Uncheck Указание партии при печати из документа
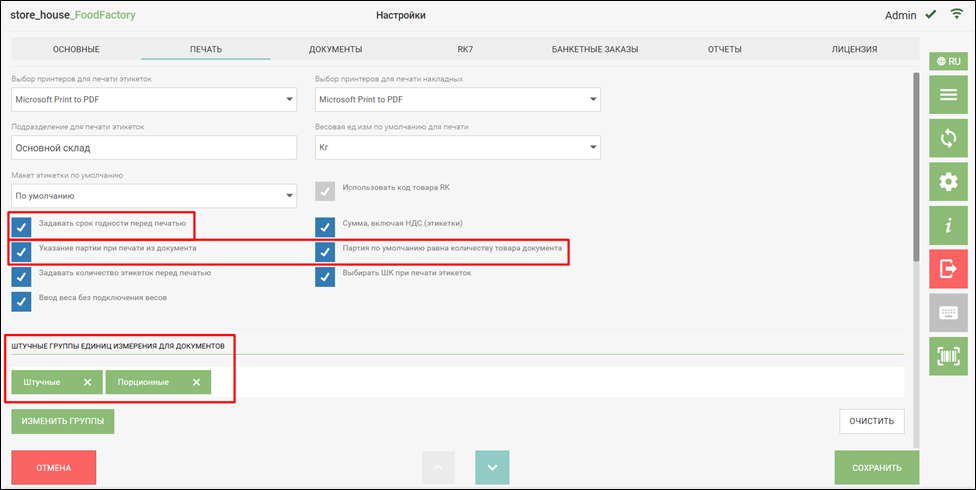Screen dimensions: 976x490 tap(21, 251)
